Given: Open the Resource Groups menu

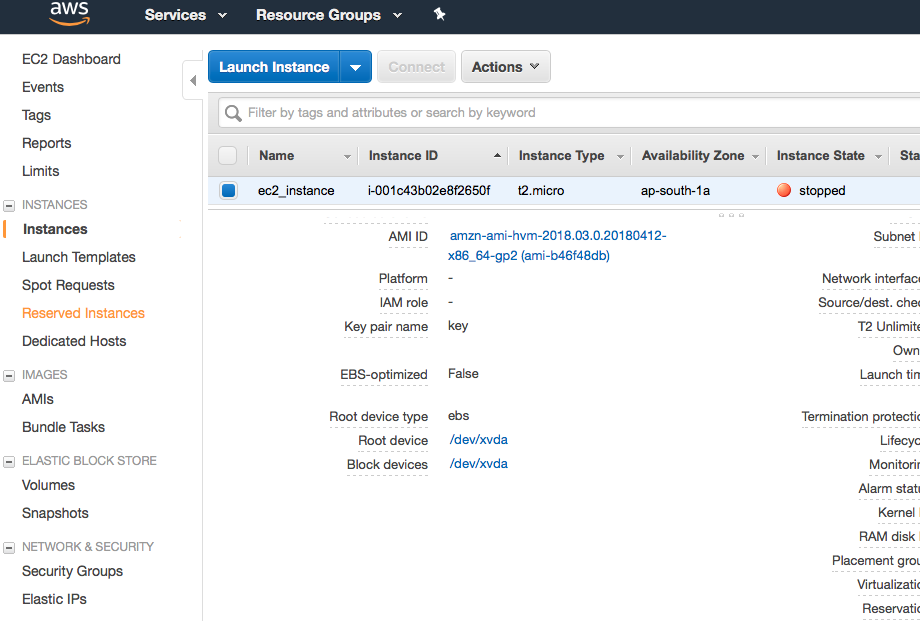Looking at the screenshot, I should 329,15.
